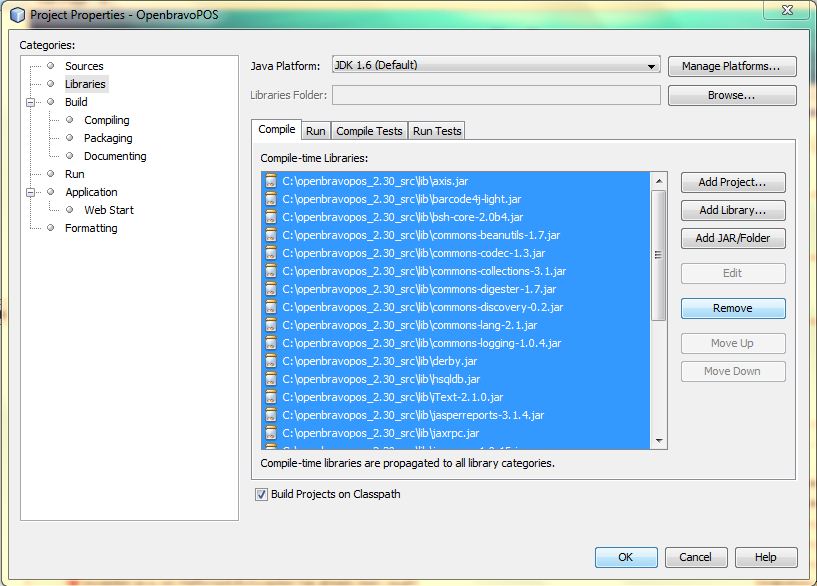Viewport: 817px width, 586px height.
Task: Switch to the Run tab
Action: click(316, 131)
